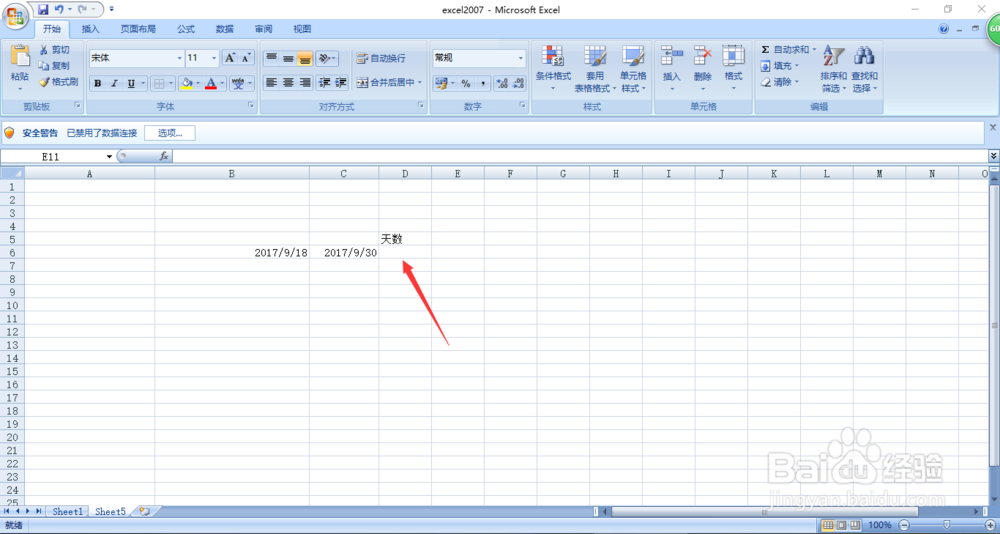The height and width of the screenshot is (534, 1000).
Task: Apply comma style
Action: click(x=483, y=84)
